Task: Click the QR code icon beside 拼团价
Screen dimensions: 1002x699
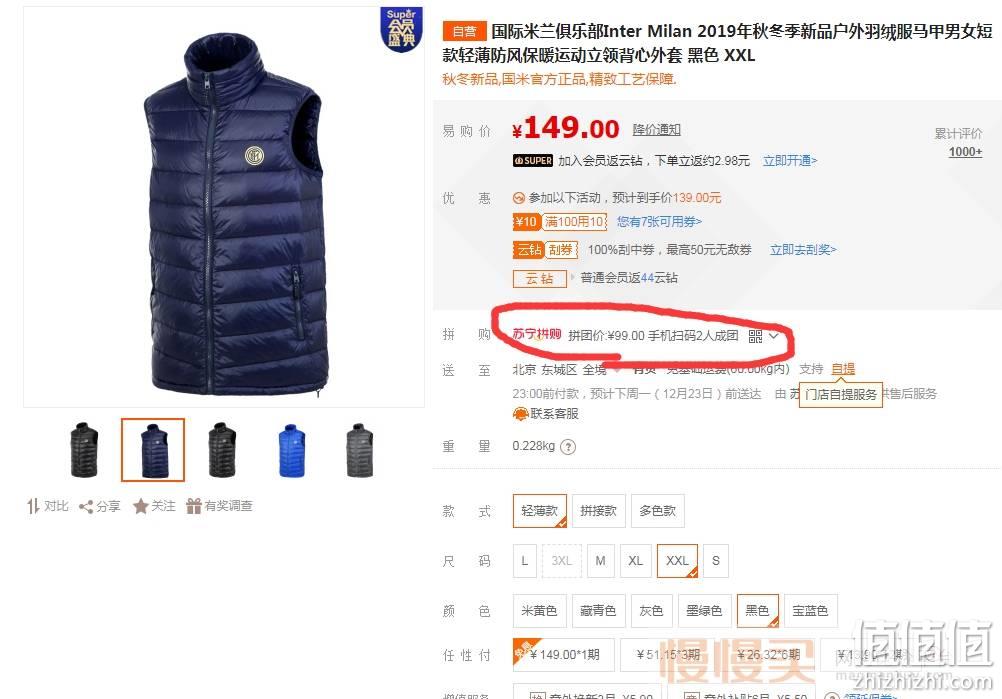Action: point(755,336)
